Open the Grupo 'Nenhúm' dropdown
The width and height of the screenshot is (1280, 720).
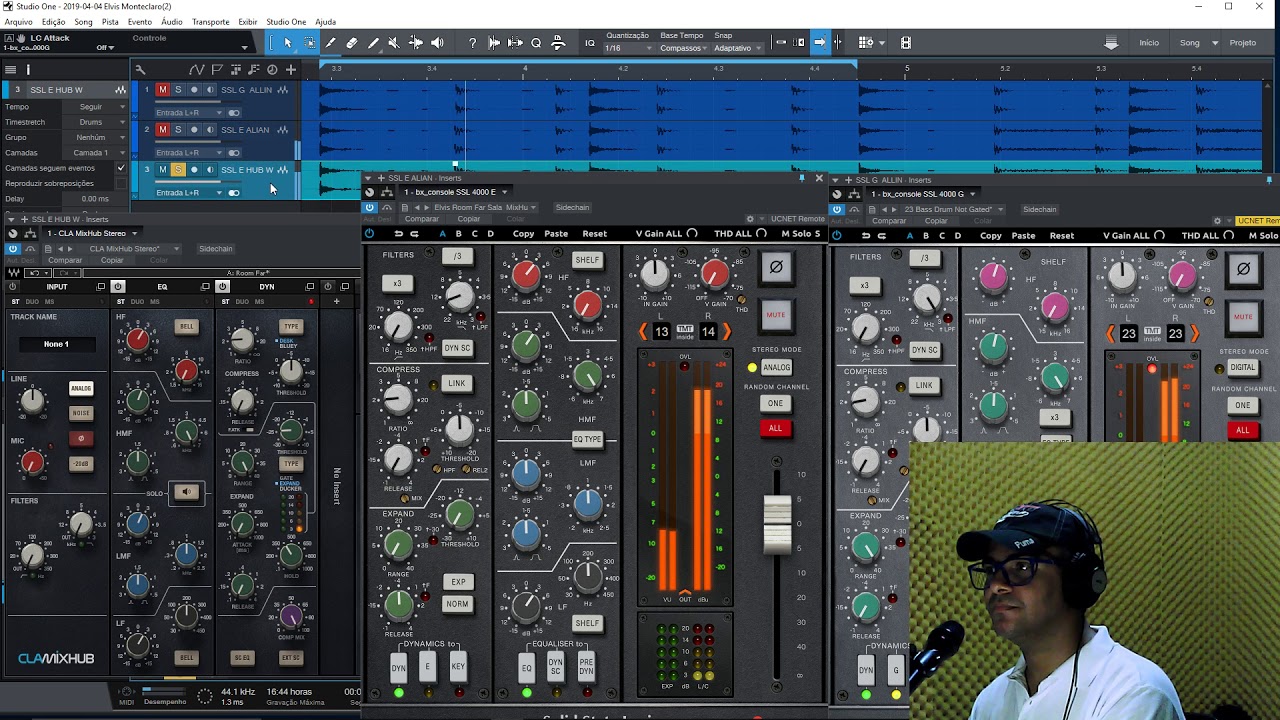tap(97, 137)
